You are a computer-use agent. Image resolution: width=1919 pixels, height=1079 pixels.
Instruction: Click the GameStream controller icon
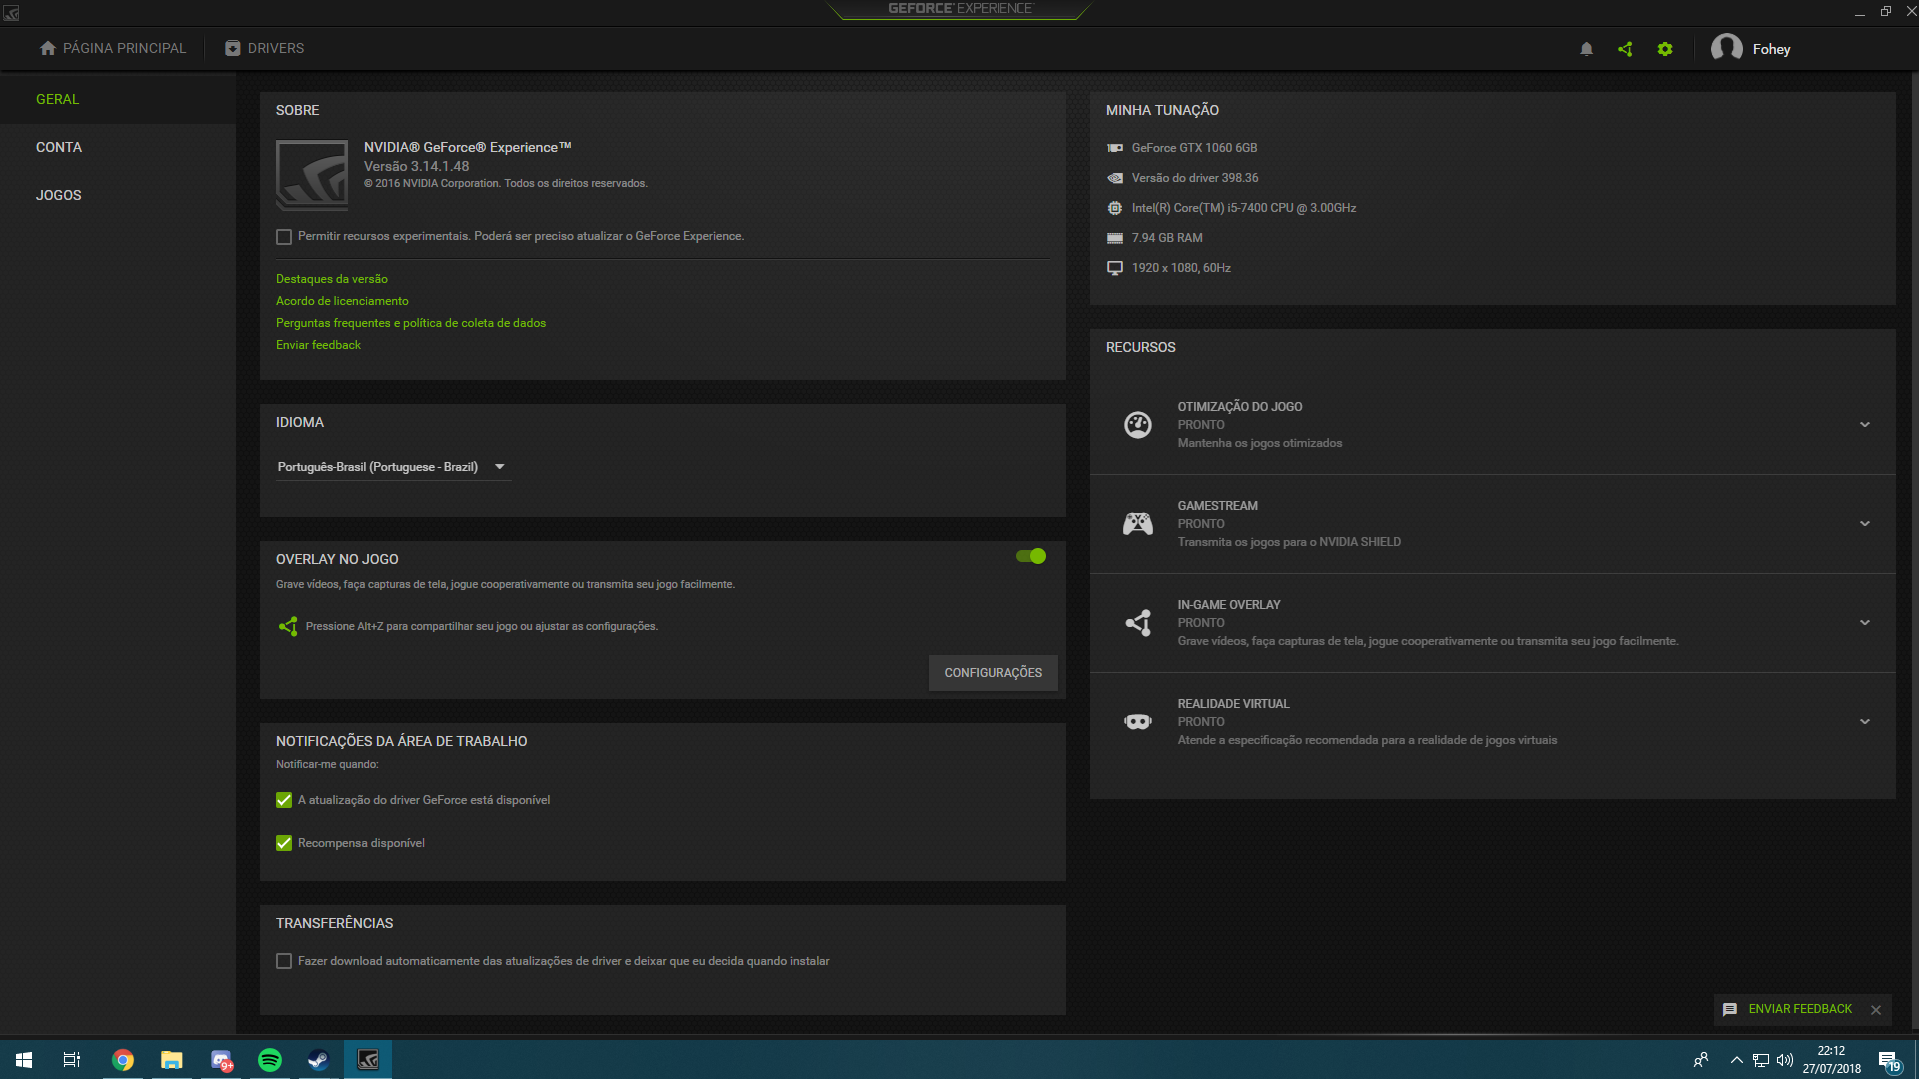(x=1138, y=524)
